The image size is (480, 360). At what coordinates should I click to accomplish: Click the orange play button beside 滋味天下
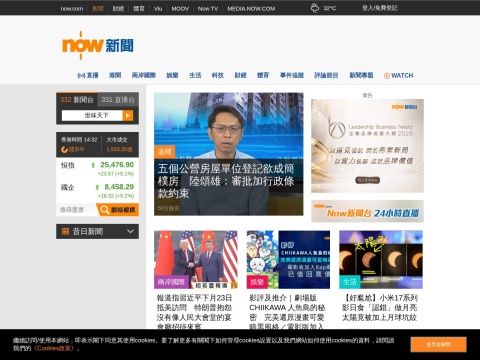[128, 116]
